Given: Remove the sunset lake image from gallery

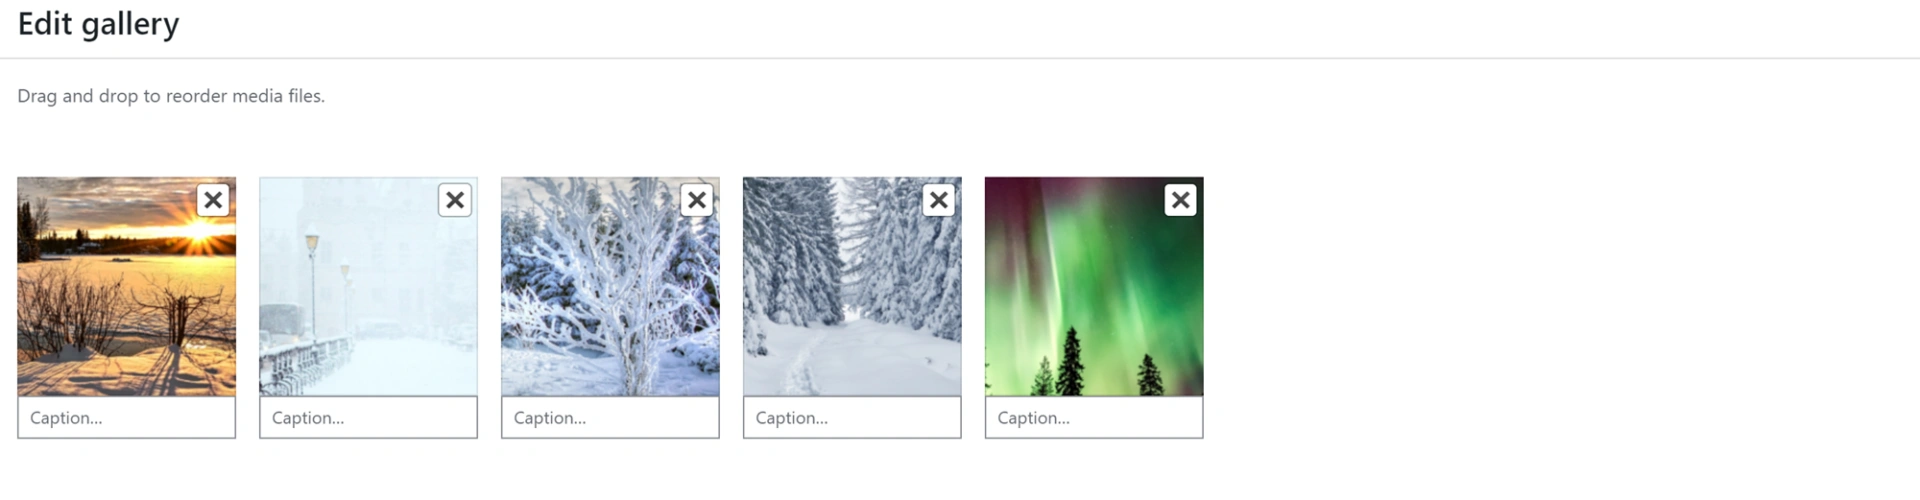Looking at the screenshot, I should [x=213, y=200].
